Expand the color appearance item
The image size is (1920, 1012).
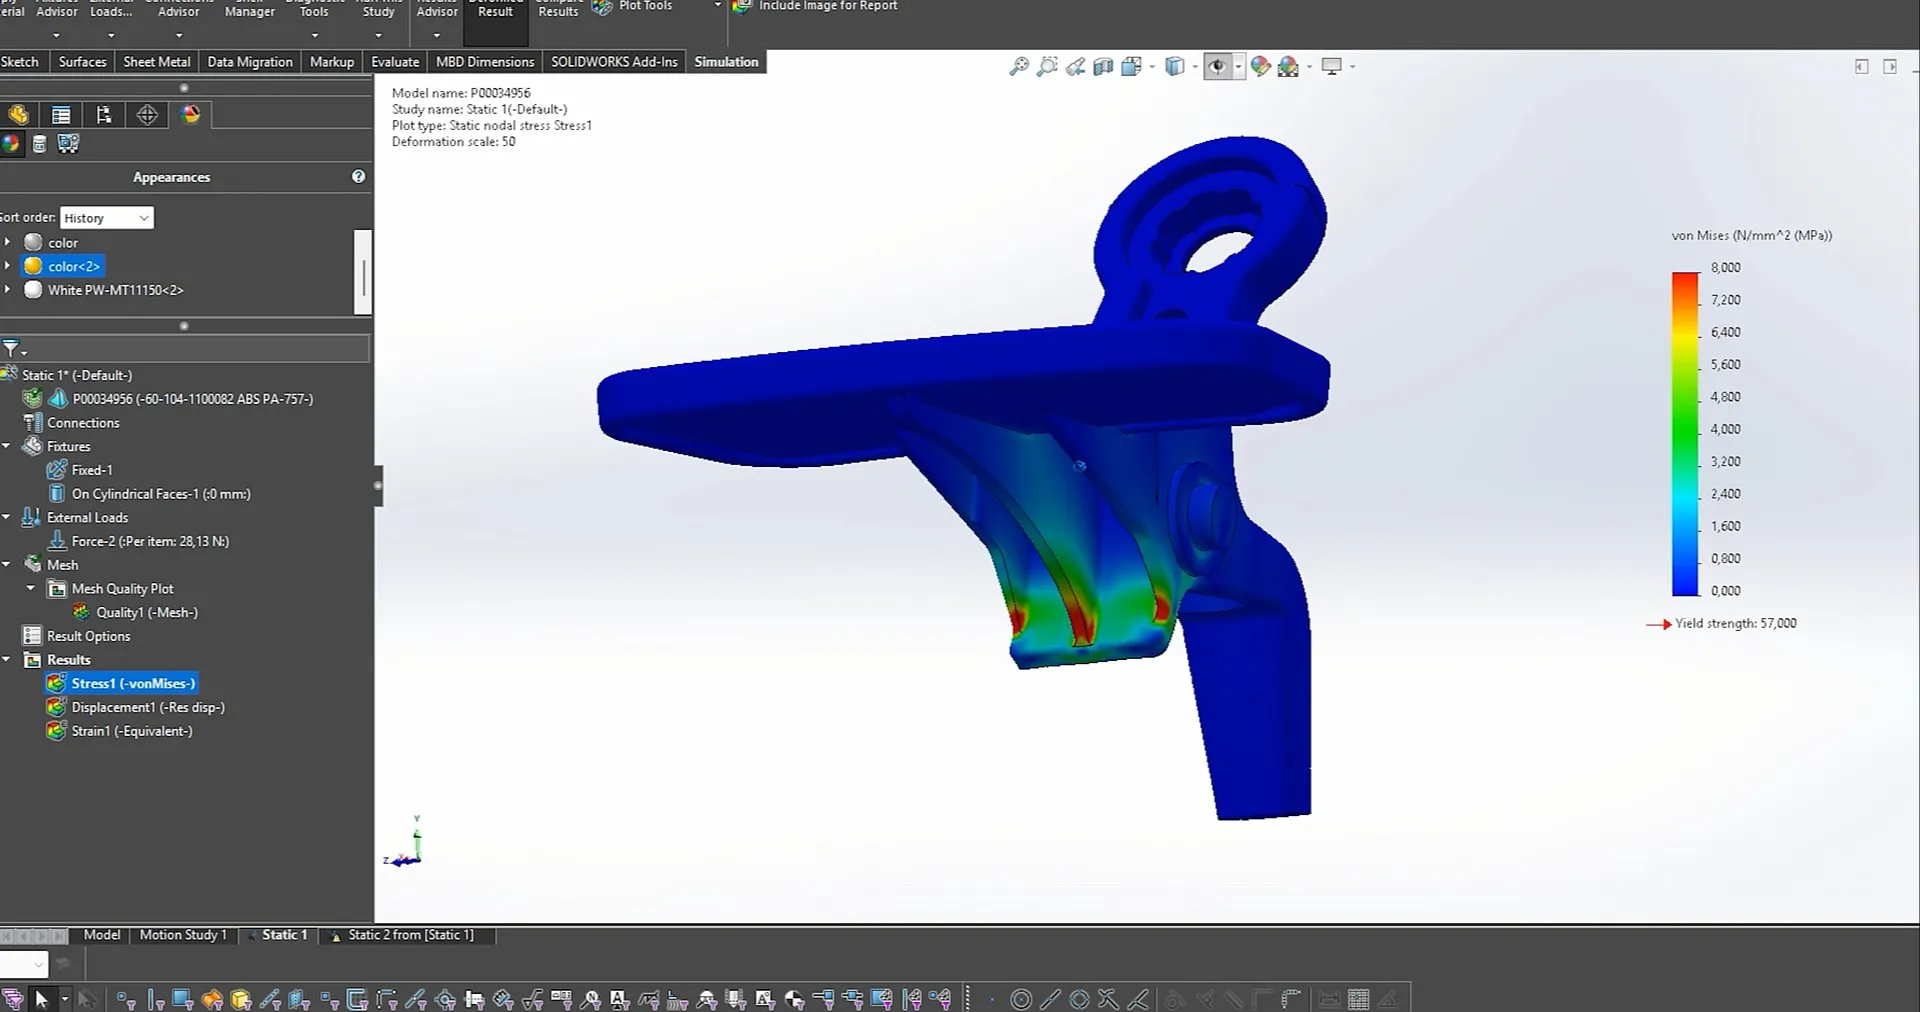point(7,242)
